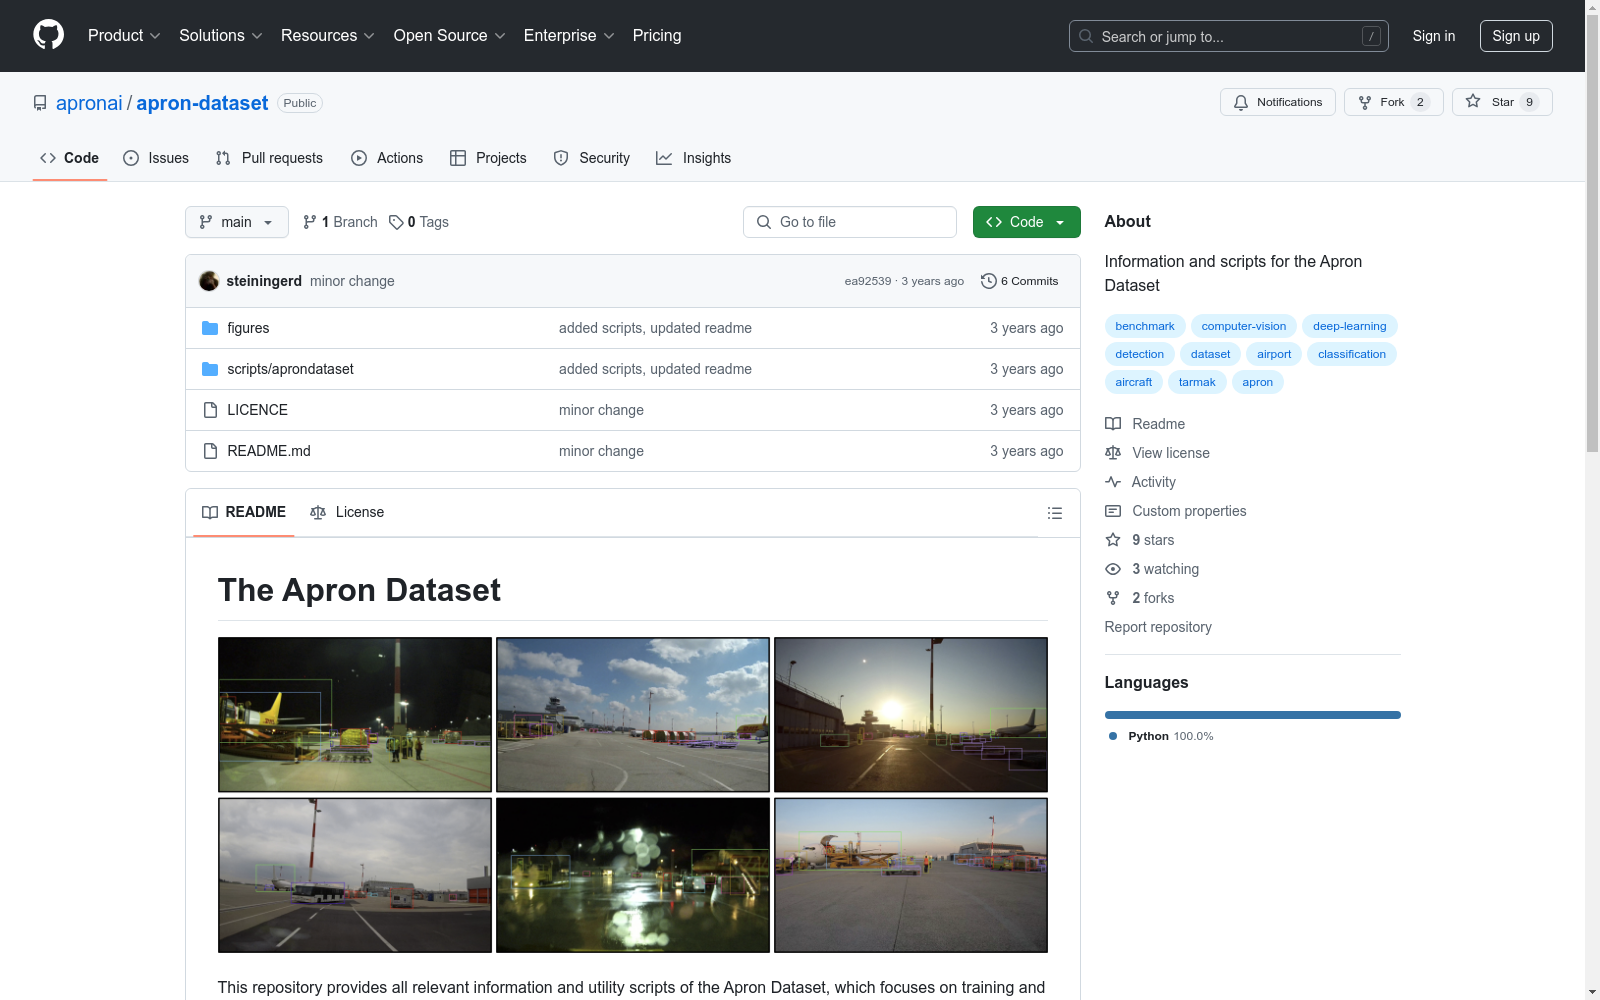Click the GitHub logo icon

tap(48, 35)
